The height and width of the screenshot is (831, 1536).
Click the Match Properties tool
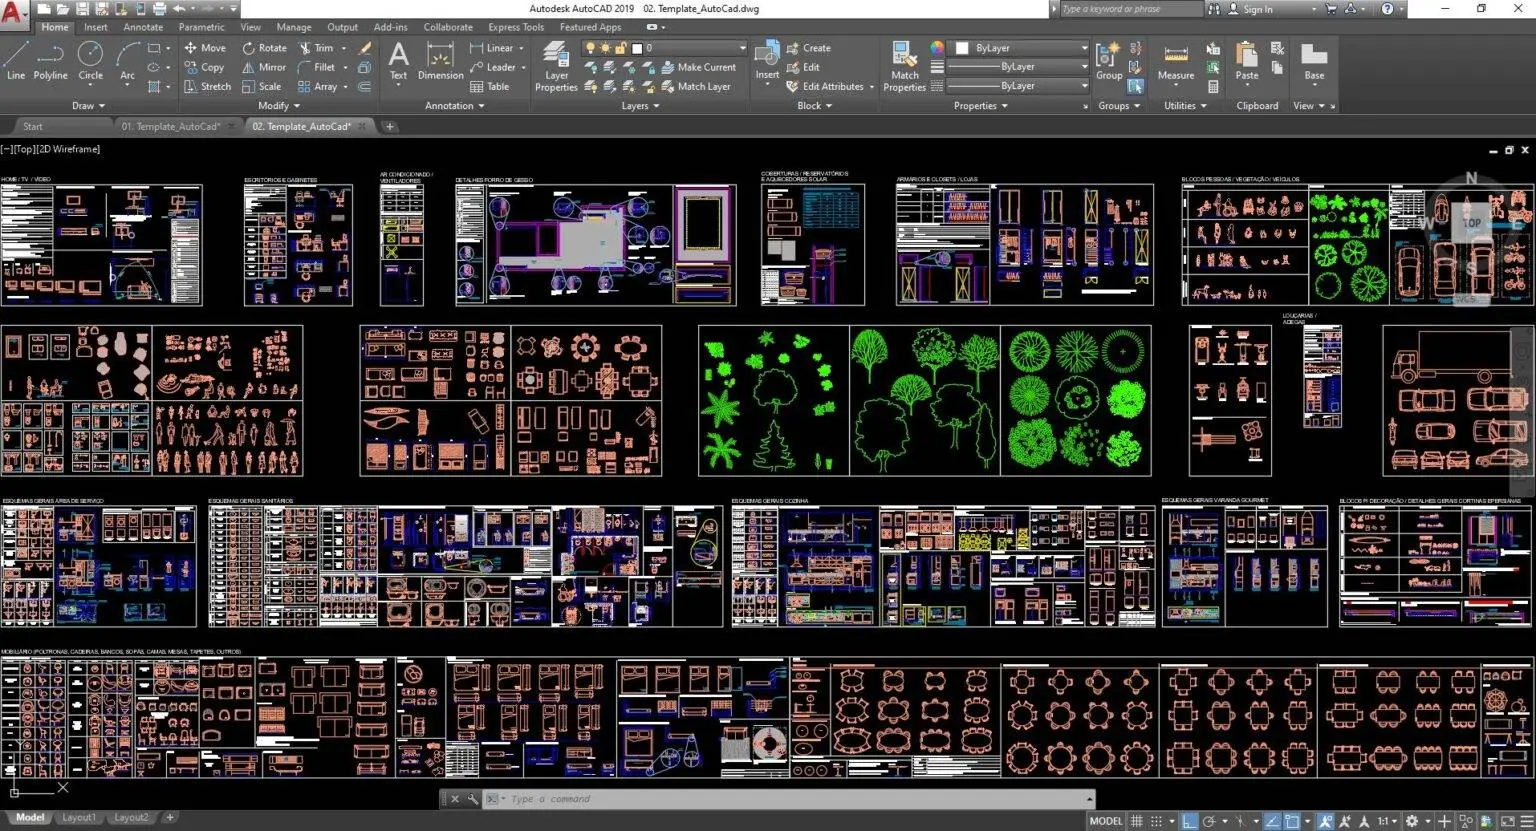[904, 66]
